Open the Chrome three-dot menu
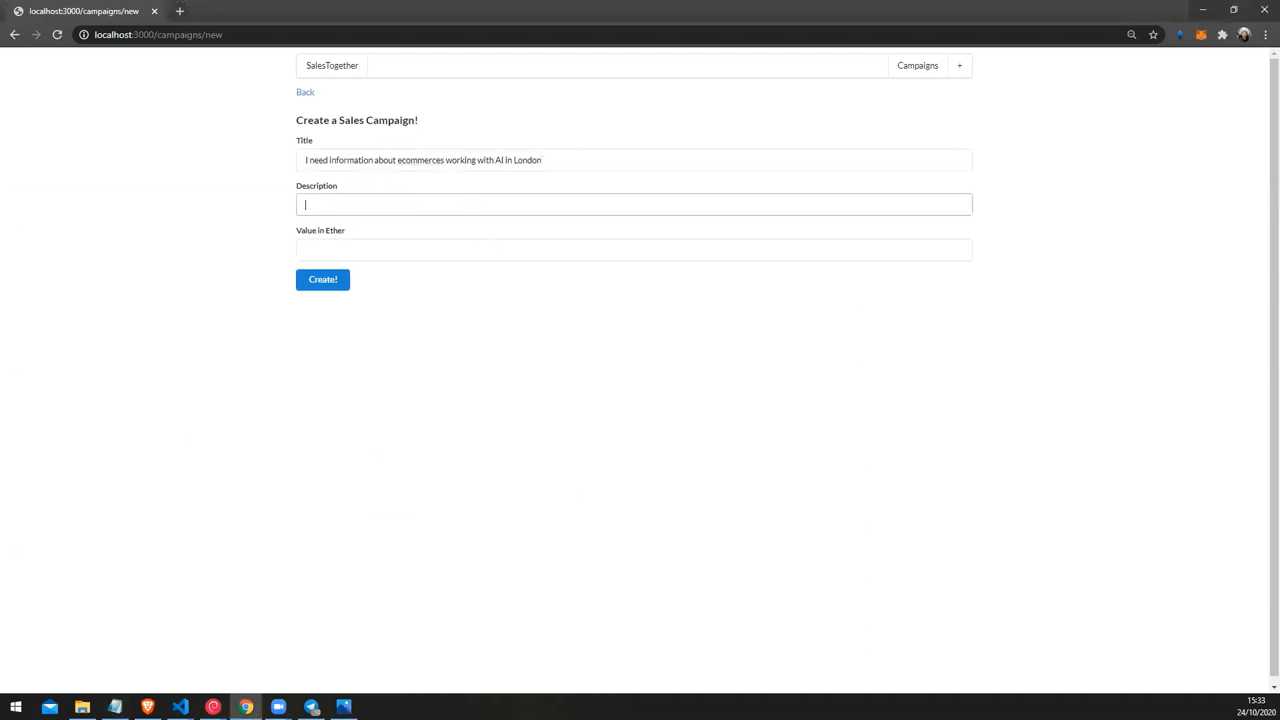Image resolution: width=1280 pixels, height=720 pixels. [1265, 34]
